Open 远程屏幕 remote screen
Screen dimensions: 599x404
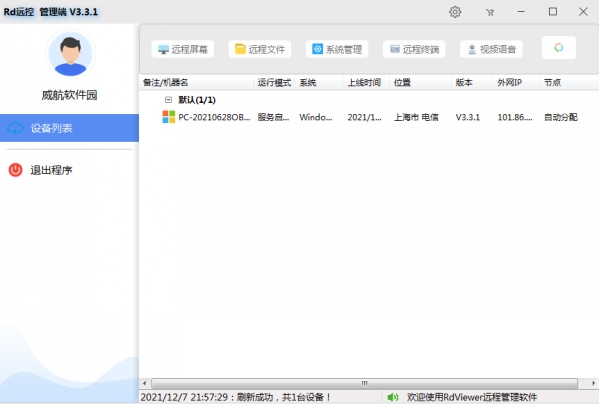click(183, 49)
